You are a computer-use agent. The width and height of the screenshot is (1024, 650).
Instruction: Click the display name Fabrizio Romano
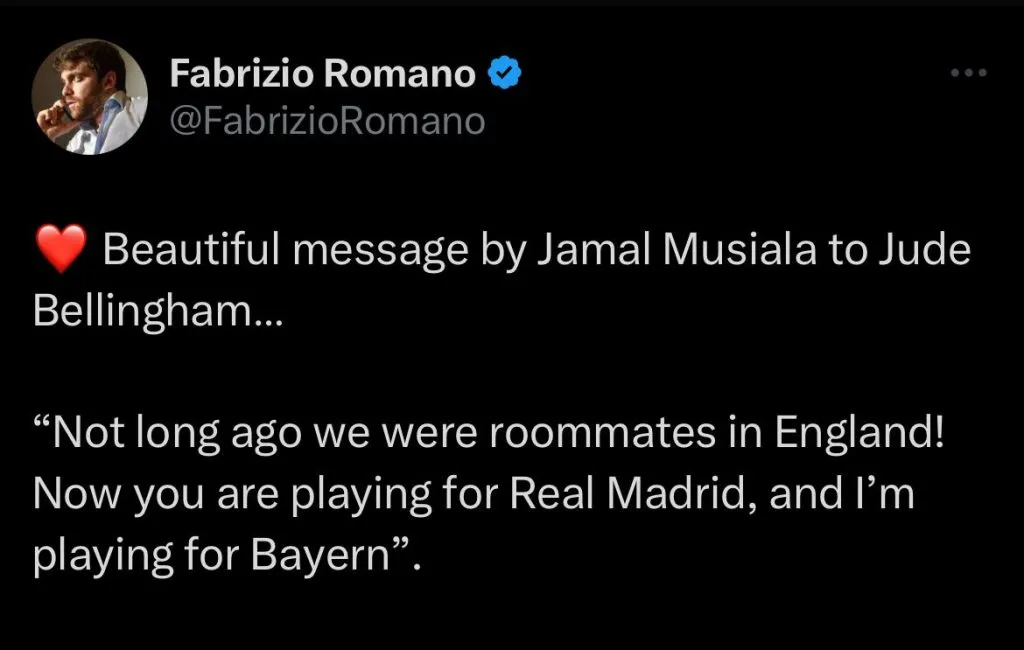322,73
